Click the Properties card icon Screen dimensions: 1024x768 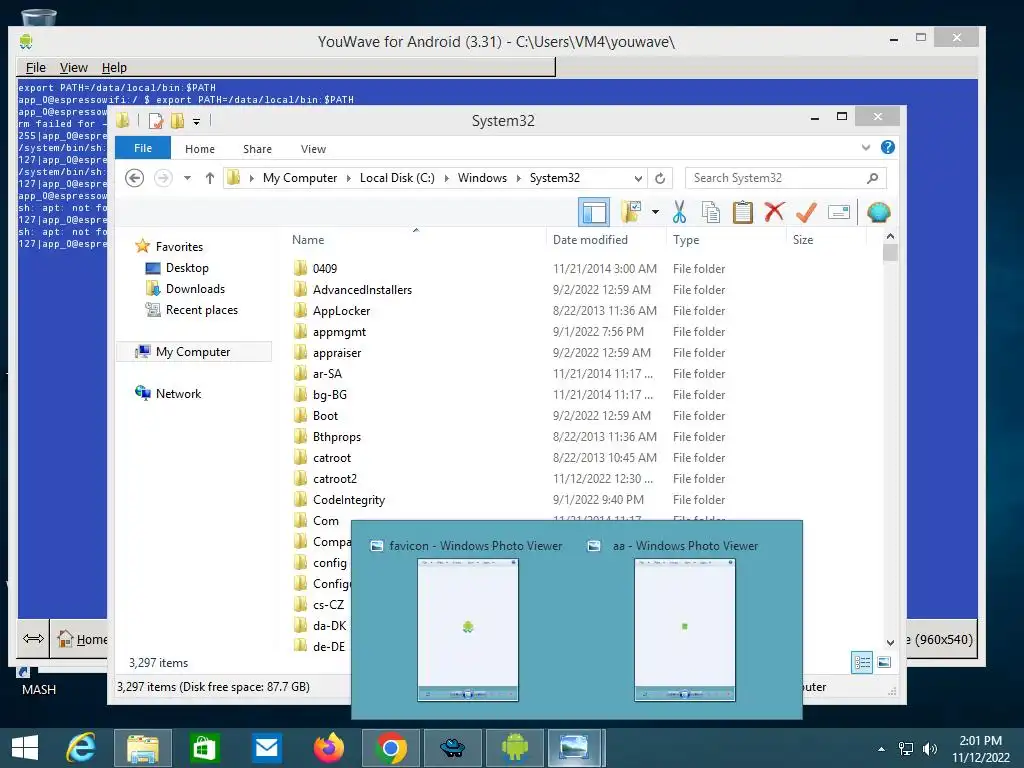[x=839, y=212]
